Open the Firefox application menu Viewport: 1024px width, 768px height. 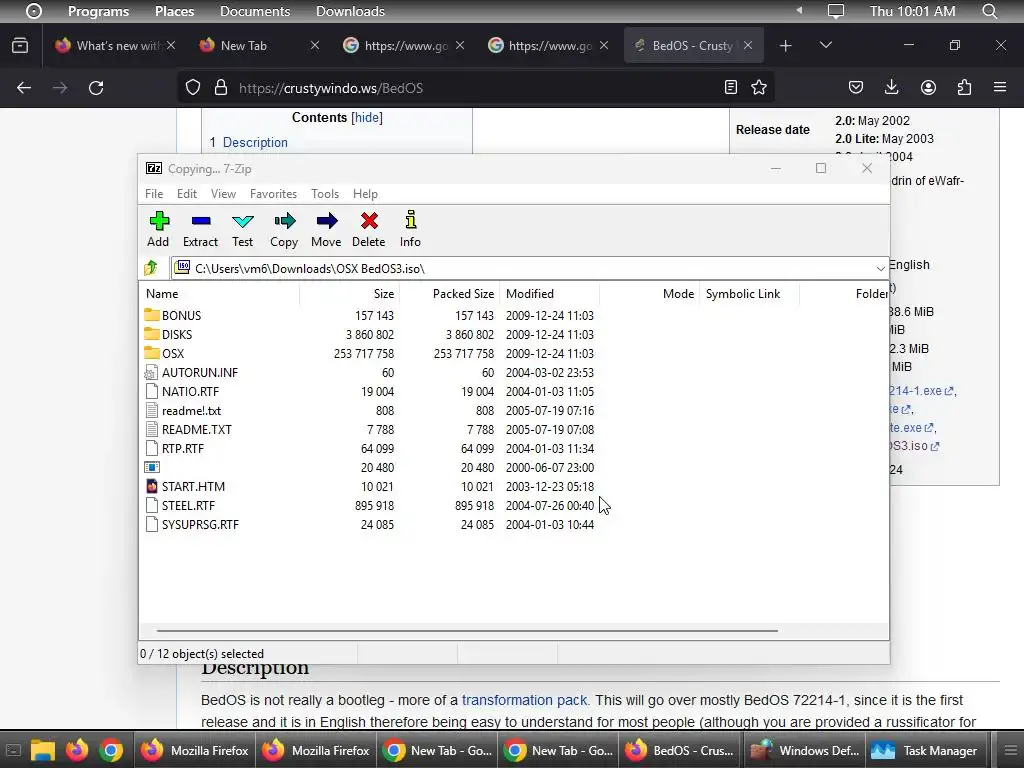[1000, 88]
